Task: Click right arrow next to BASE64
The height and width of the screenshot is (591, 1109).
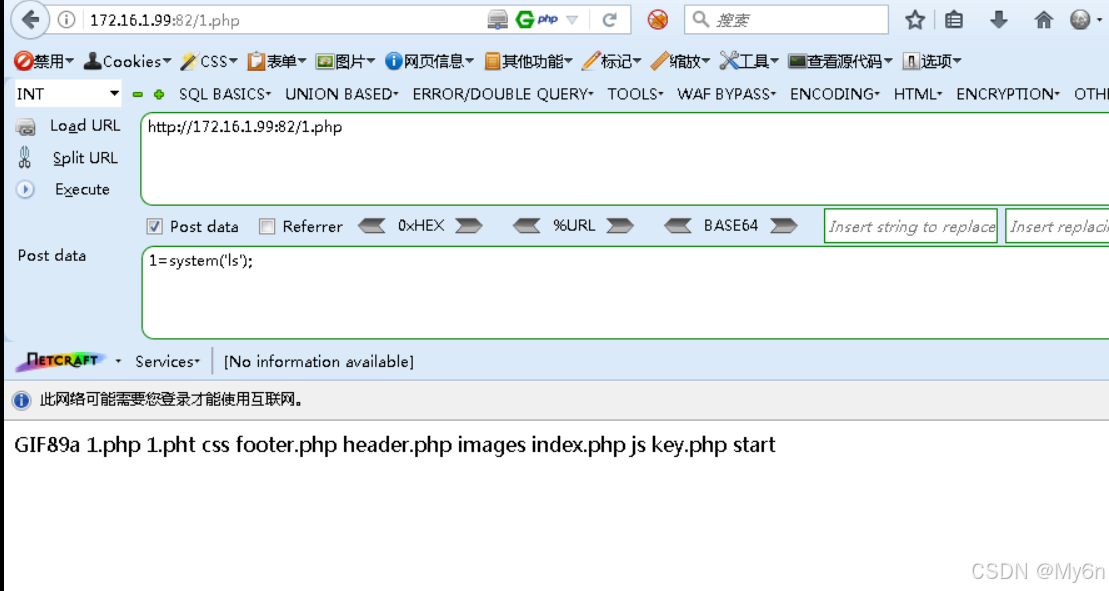Action: [783, 226]
